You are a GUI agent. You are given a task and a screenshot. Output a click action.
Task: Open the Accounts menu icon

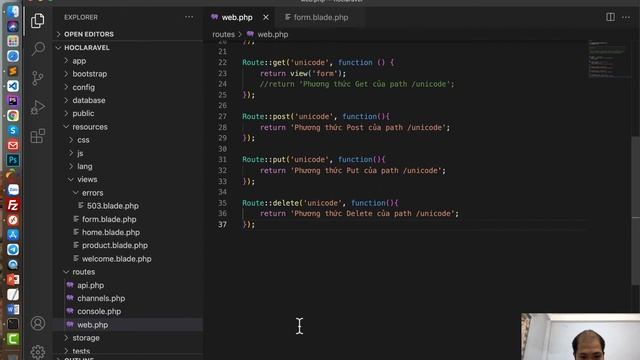pos(38,323)
